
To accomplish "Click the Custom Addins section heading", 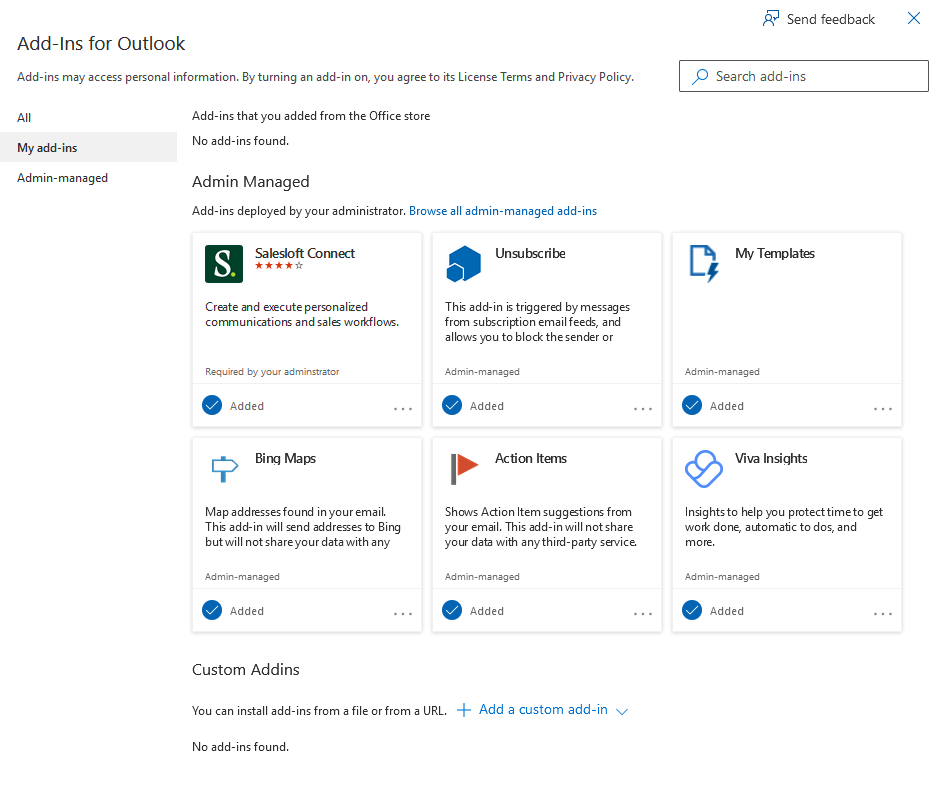I will [246, 670].
